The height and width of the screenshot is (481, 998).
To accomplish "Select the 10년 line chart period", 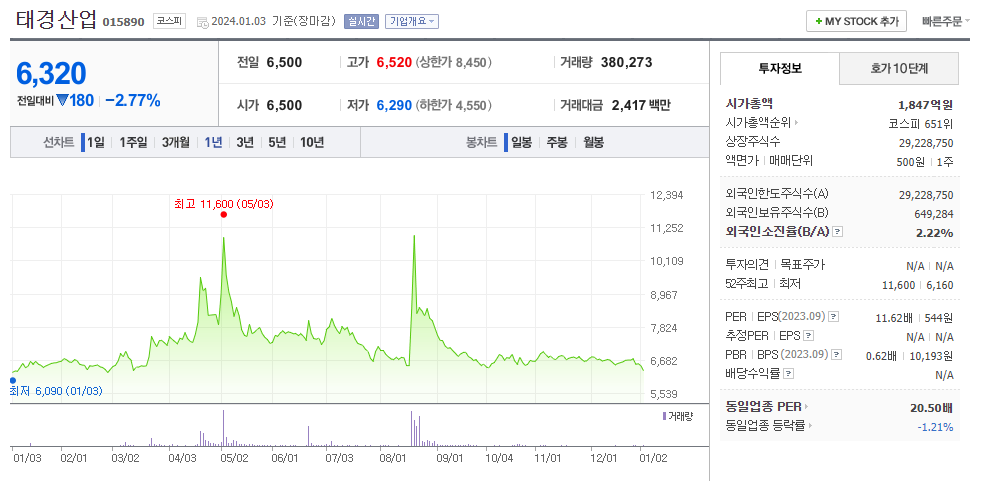I will click(312, 143).
